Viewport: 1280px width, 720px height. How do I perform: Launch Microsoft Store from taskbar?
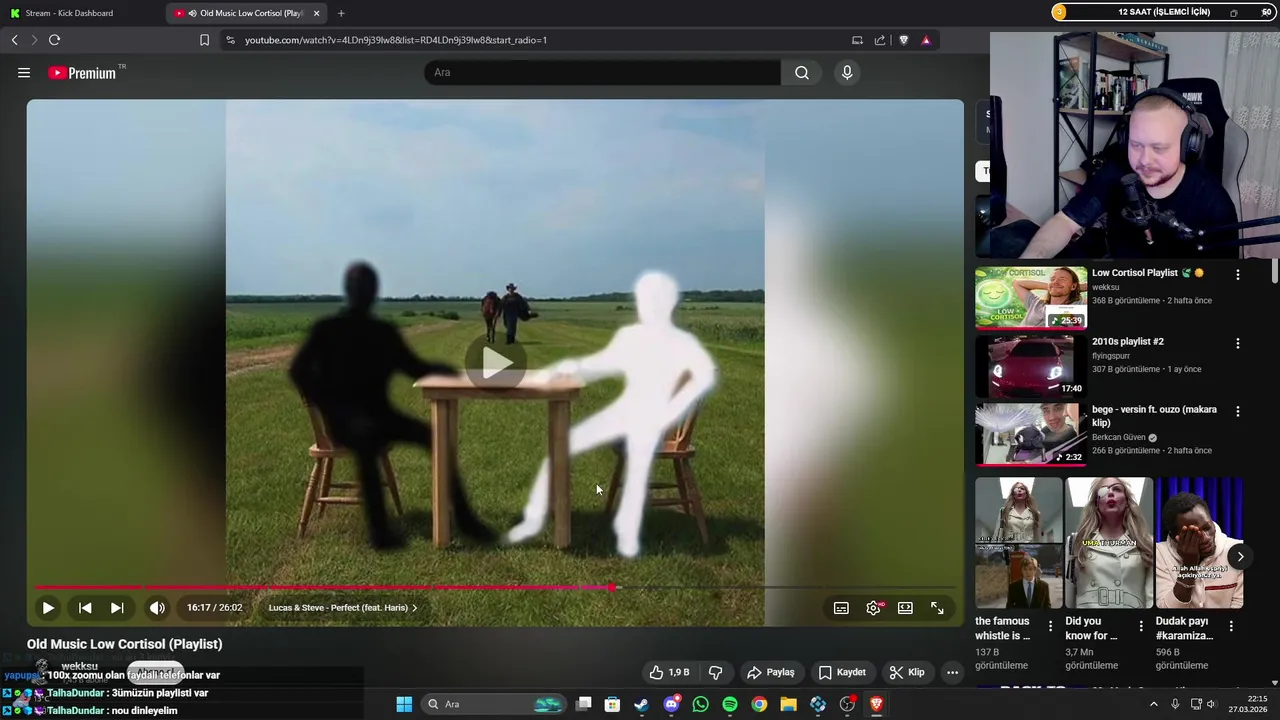coord(612,704)
